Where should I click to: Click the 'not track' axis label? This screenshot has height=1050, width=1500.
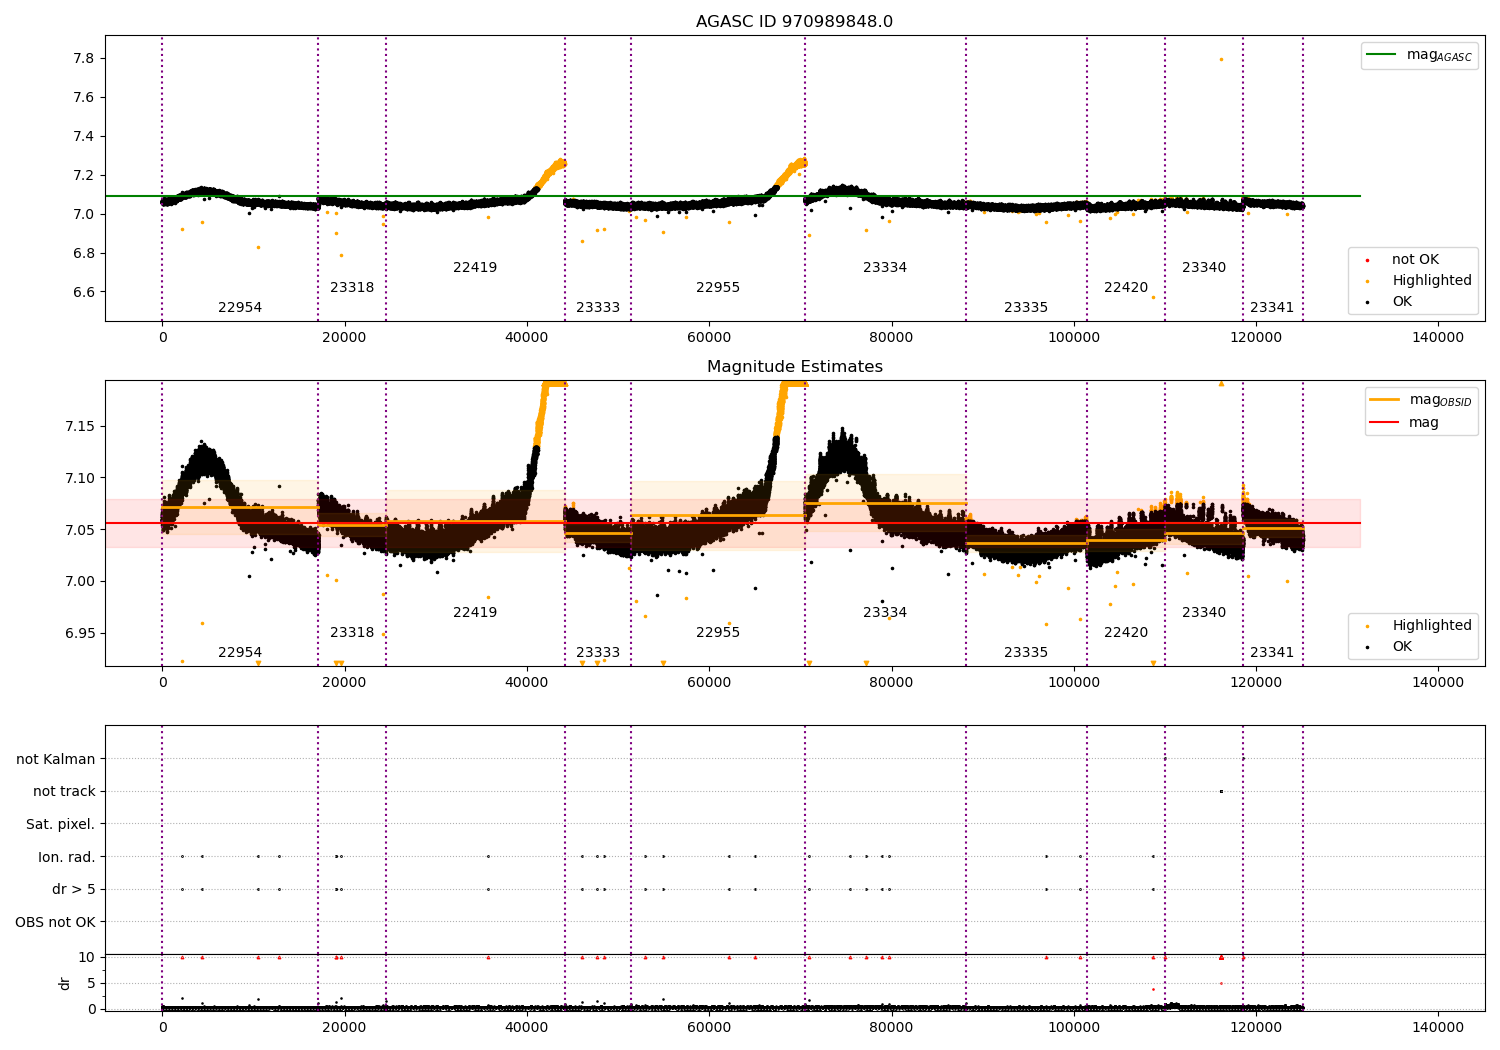click(64, 792)
